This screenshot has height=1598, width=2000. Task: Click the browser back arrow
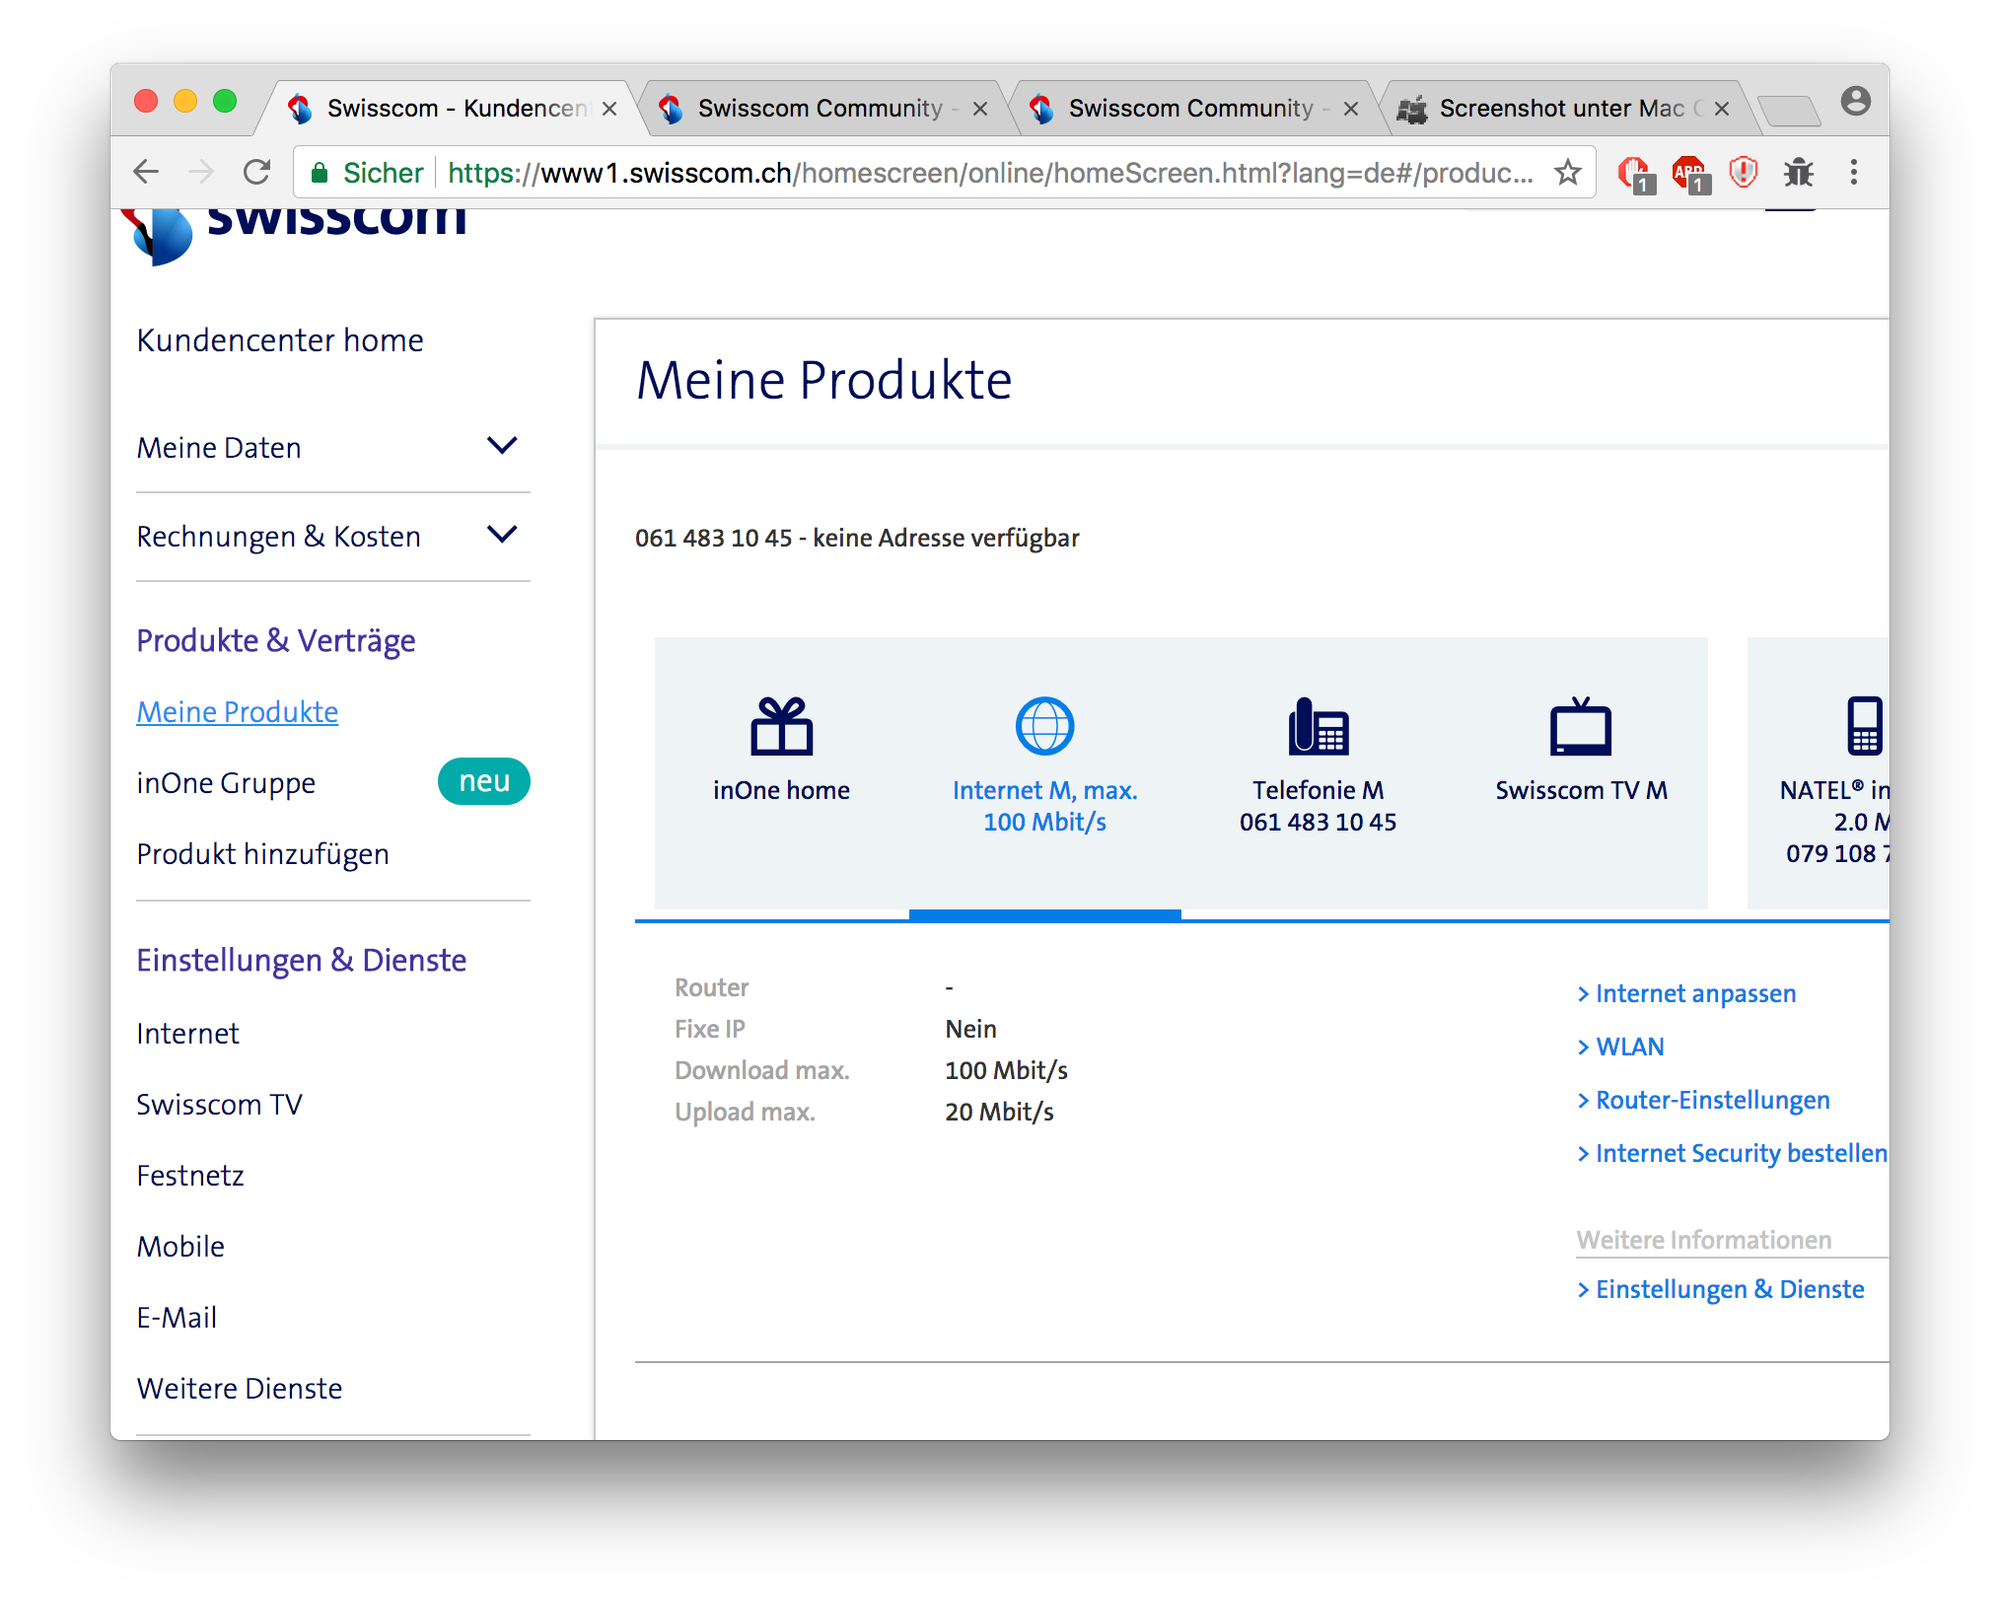click(146, 172)
